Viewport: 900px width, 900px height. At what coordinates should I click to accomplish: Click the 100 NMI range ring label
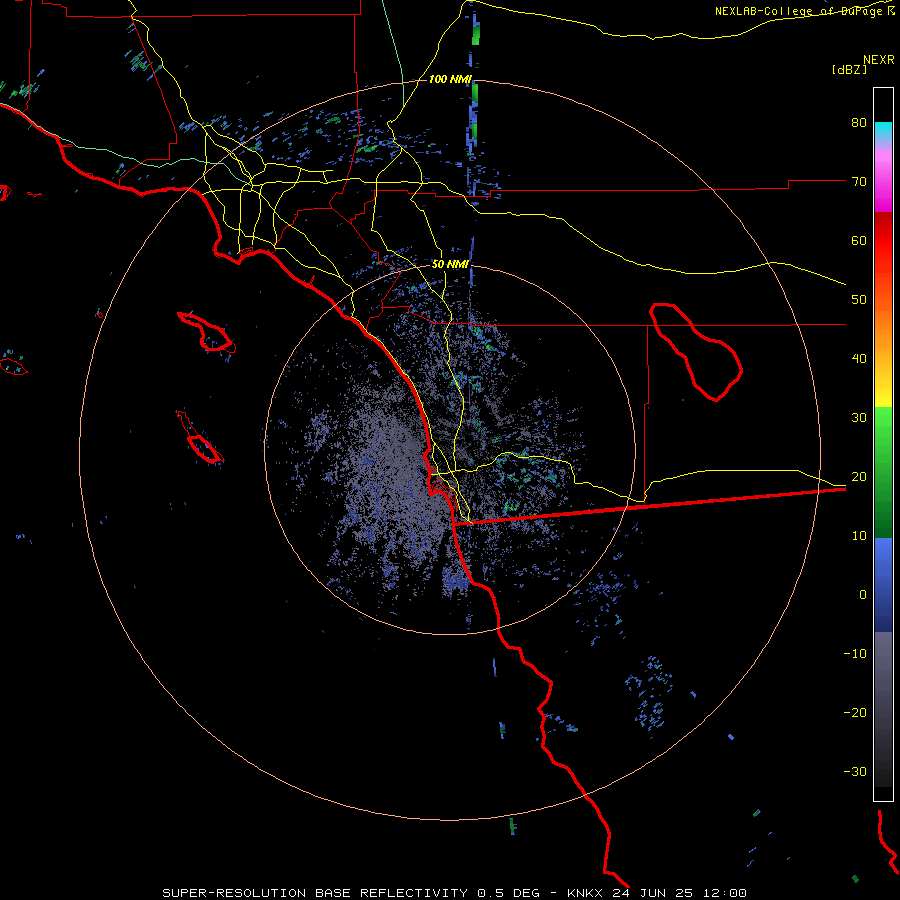pos(450,79)
